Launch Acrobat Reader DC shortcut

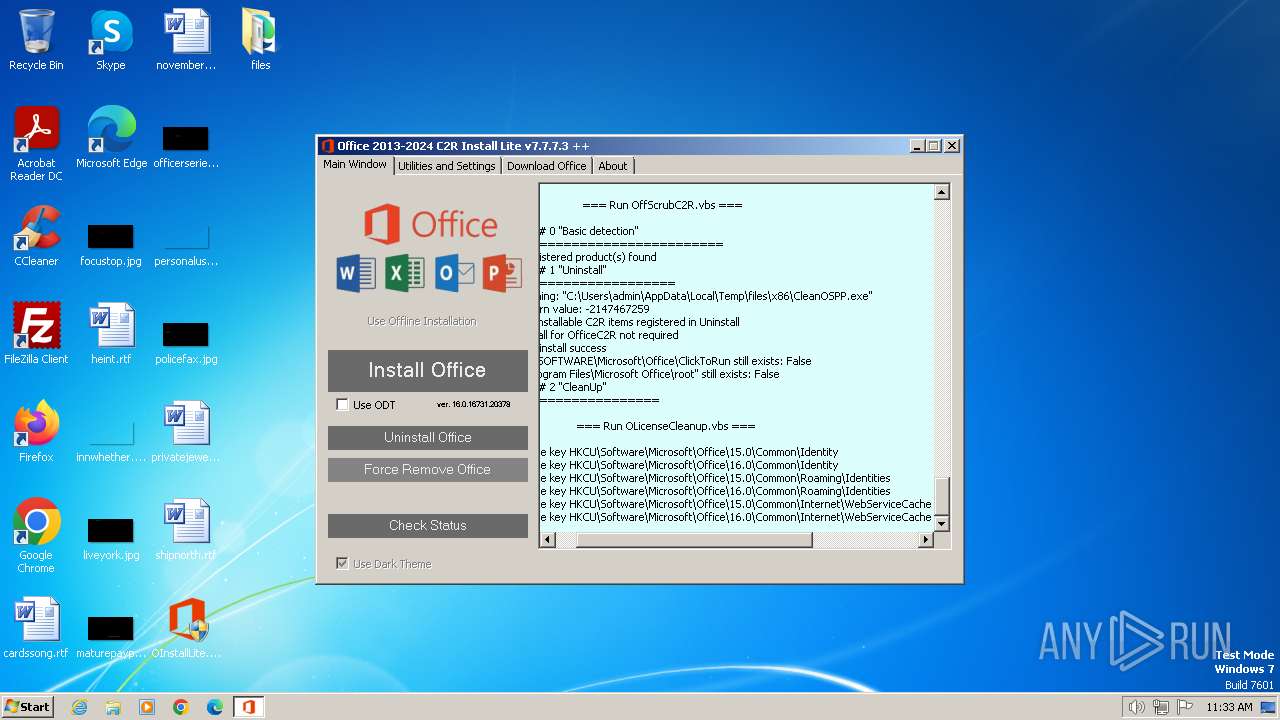pos(36,144)
